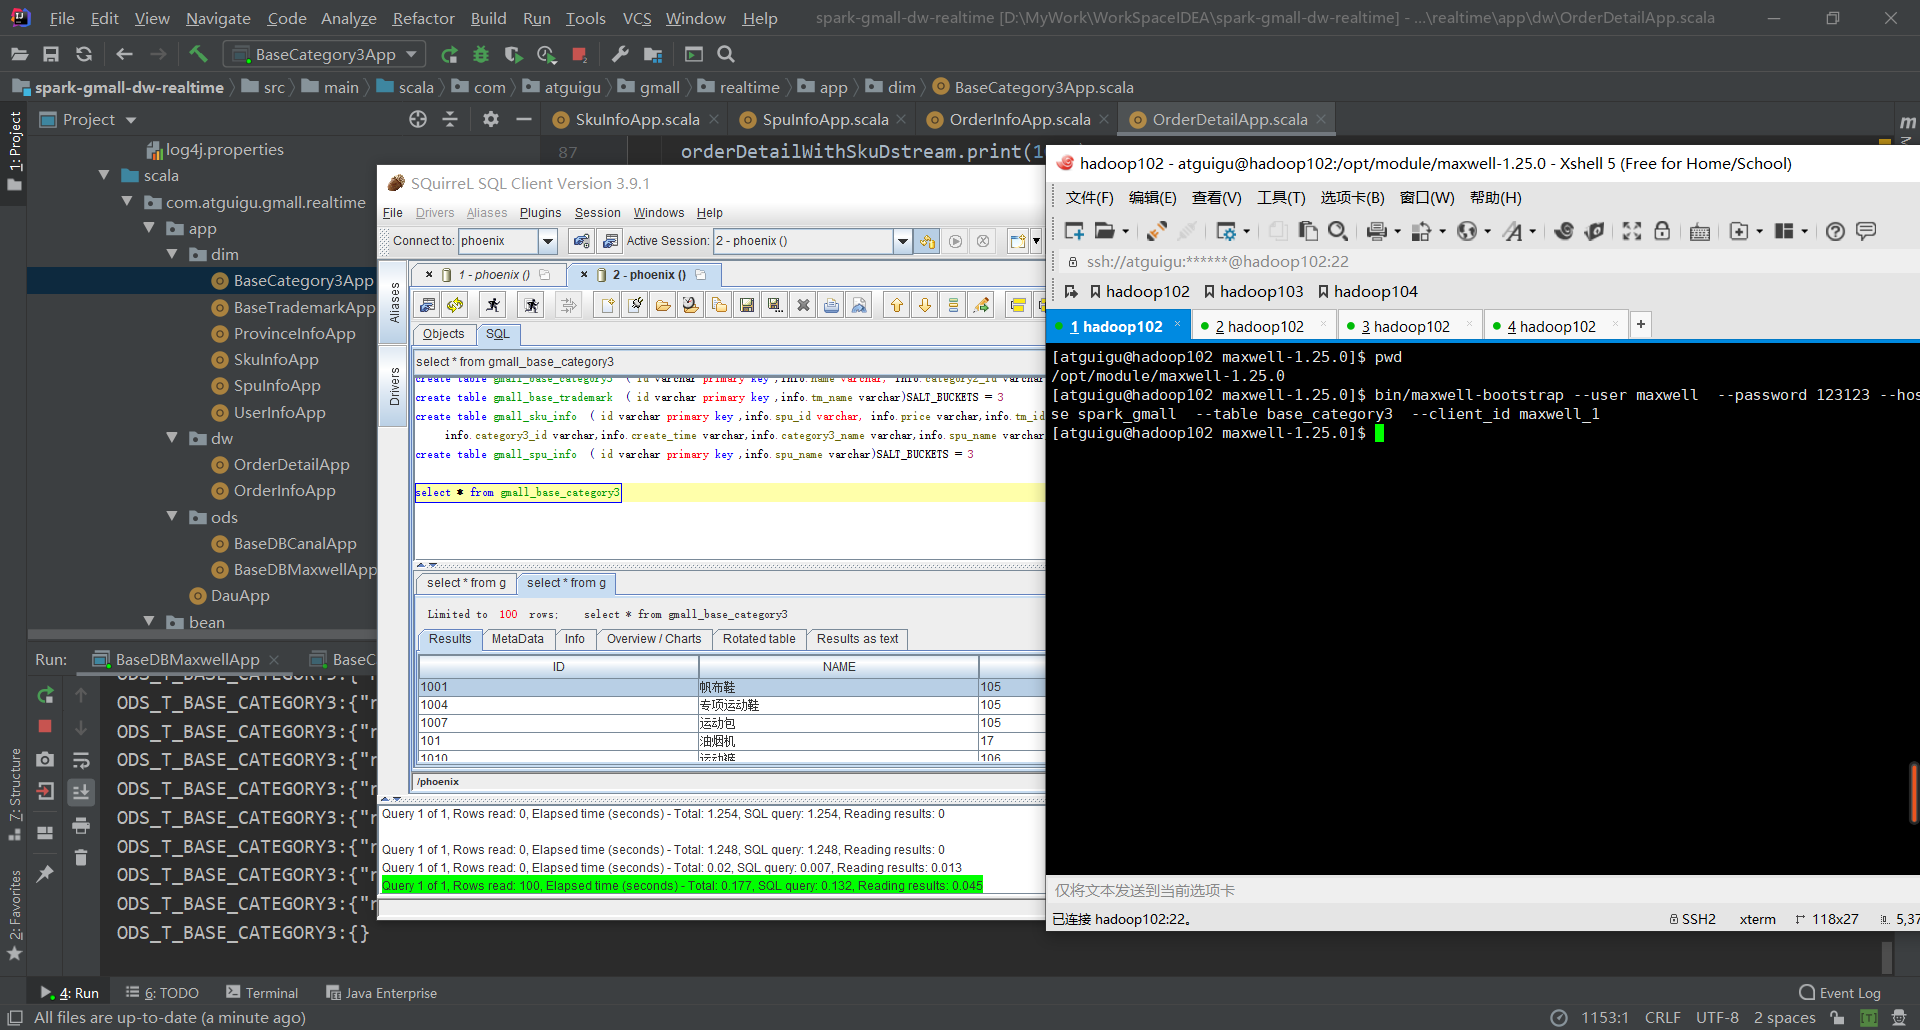
Task: Click the previous SQL up-arrow icon in SQuirreL
Action: click(897, 305)
